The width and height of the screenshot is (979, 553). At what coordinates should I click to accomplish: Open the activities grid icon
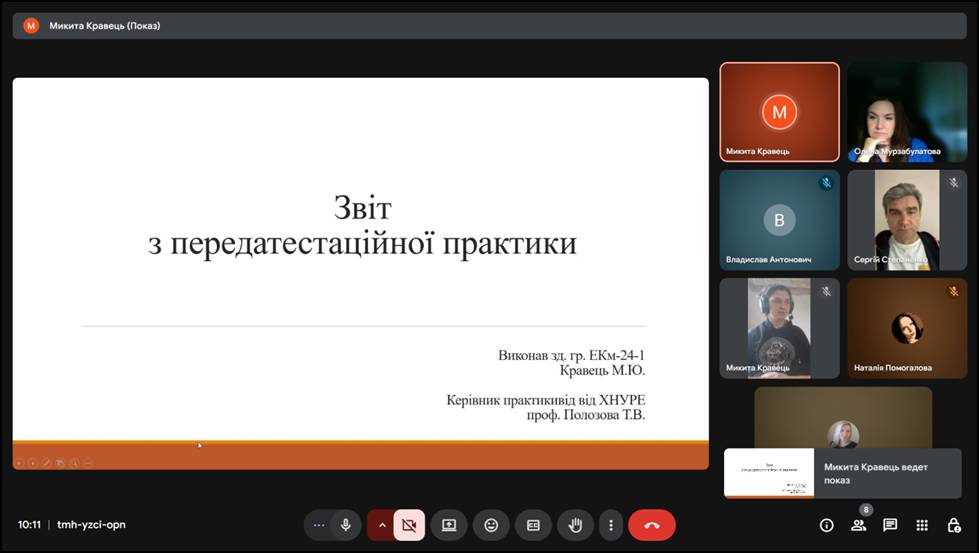[922, 525]
